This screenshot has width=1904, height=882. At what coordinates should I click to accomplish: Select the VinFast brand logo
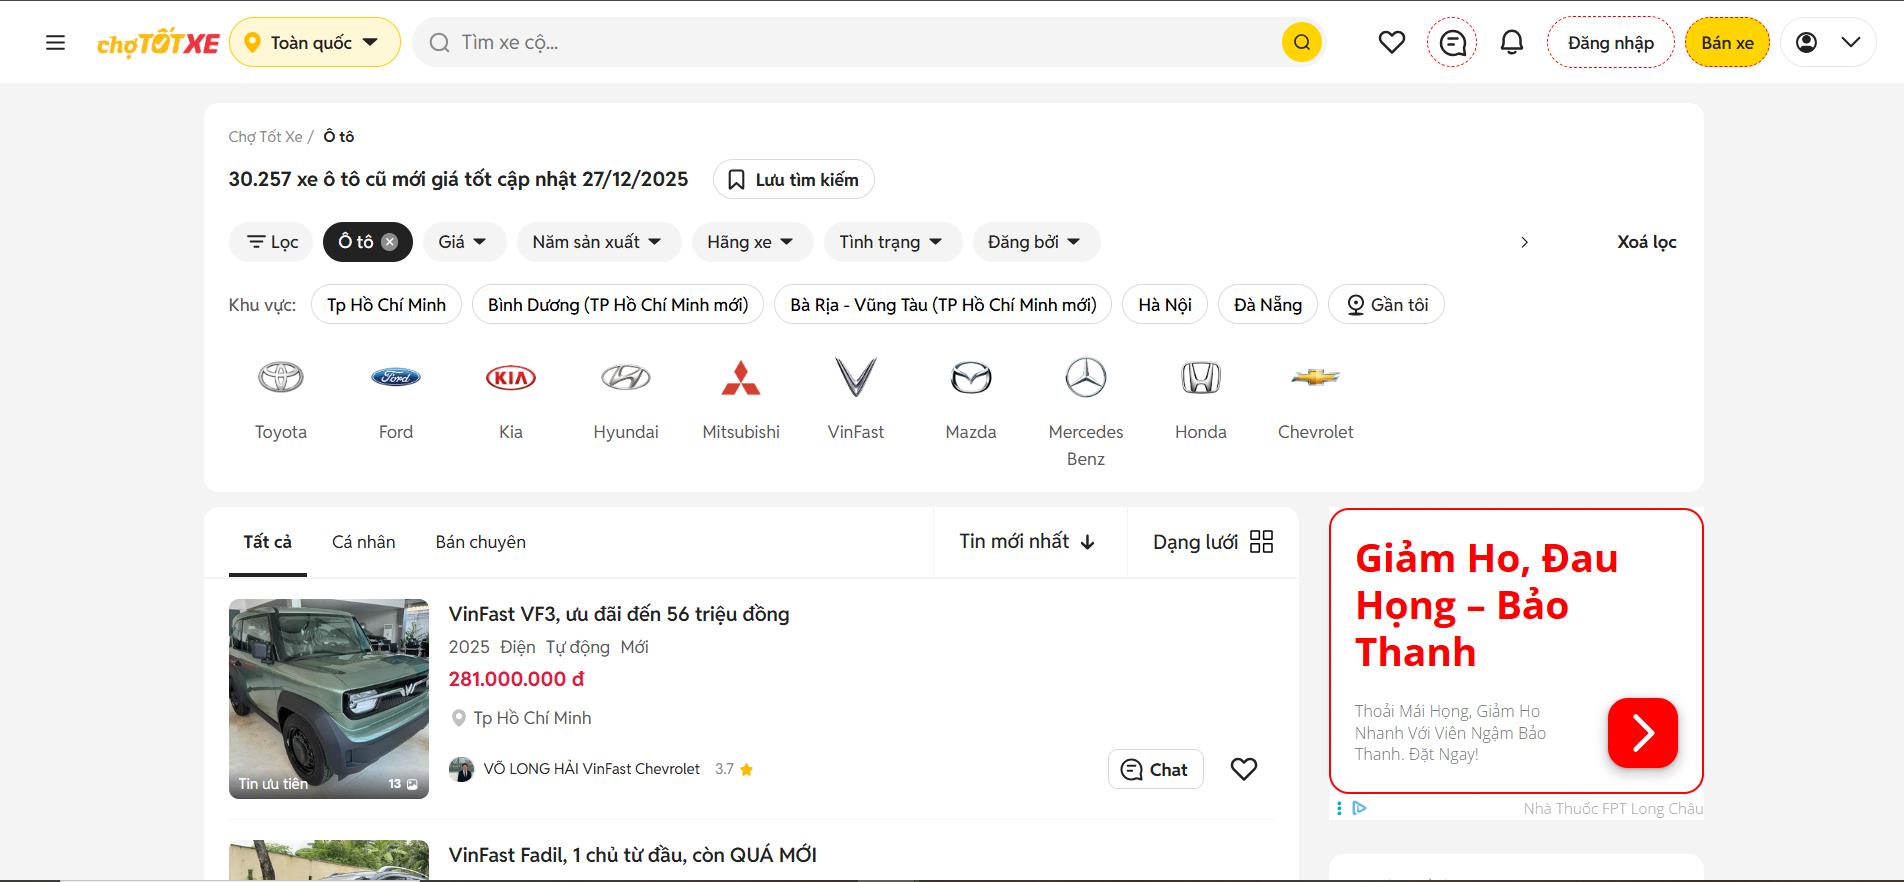tap(856, 378)
